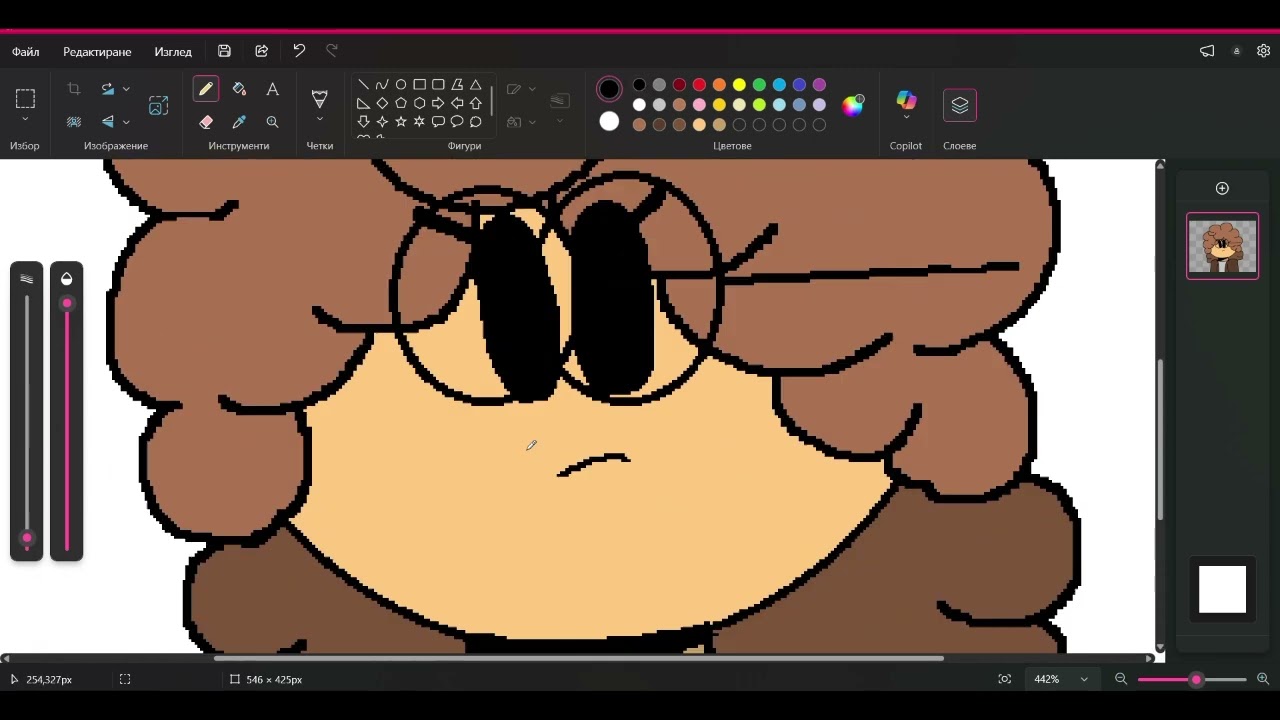Click the Save icon
1280x720 pixels.
[224, 51]
